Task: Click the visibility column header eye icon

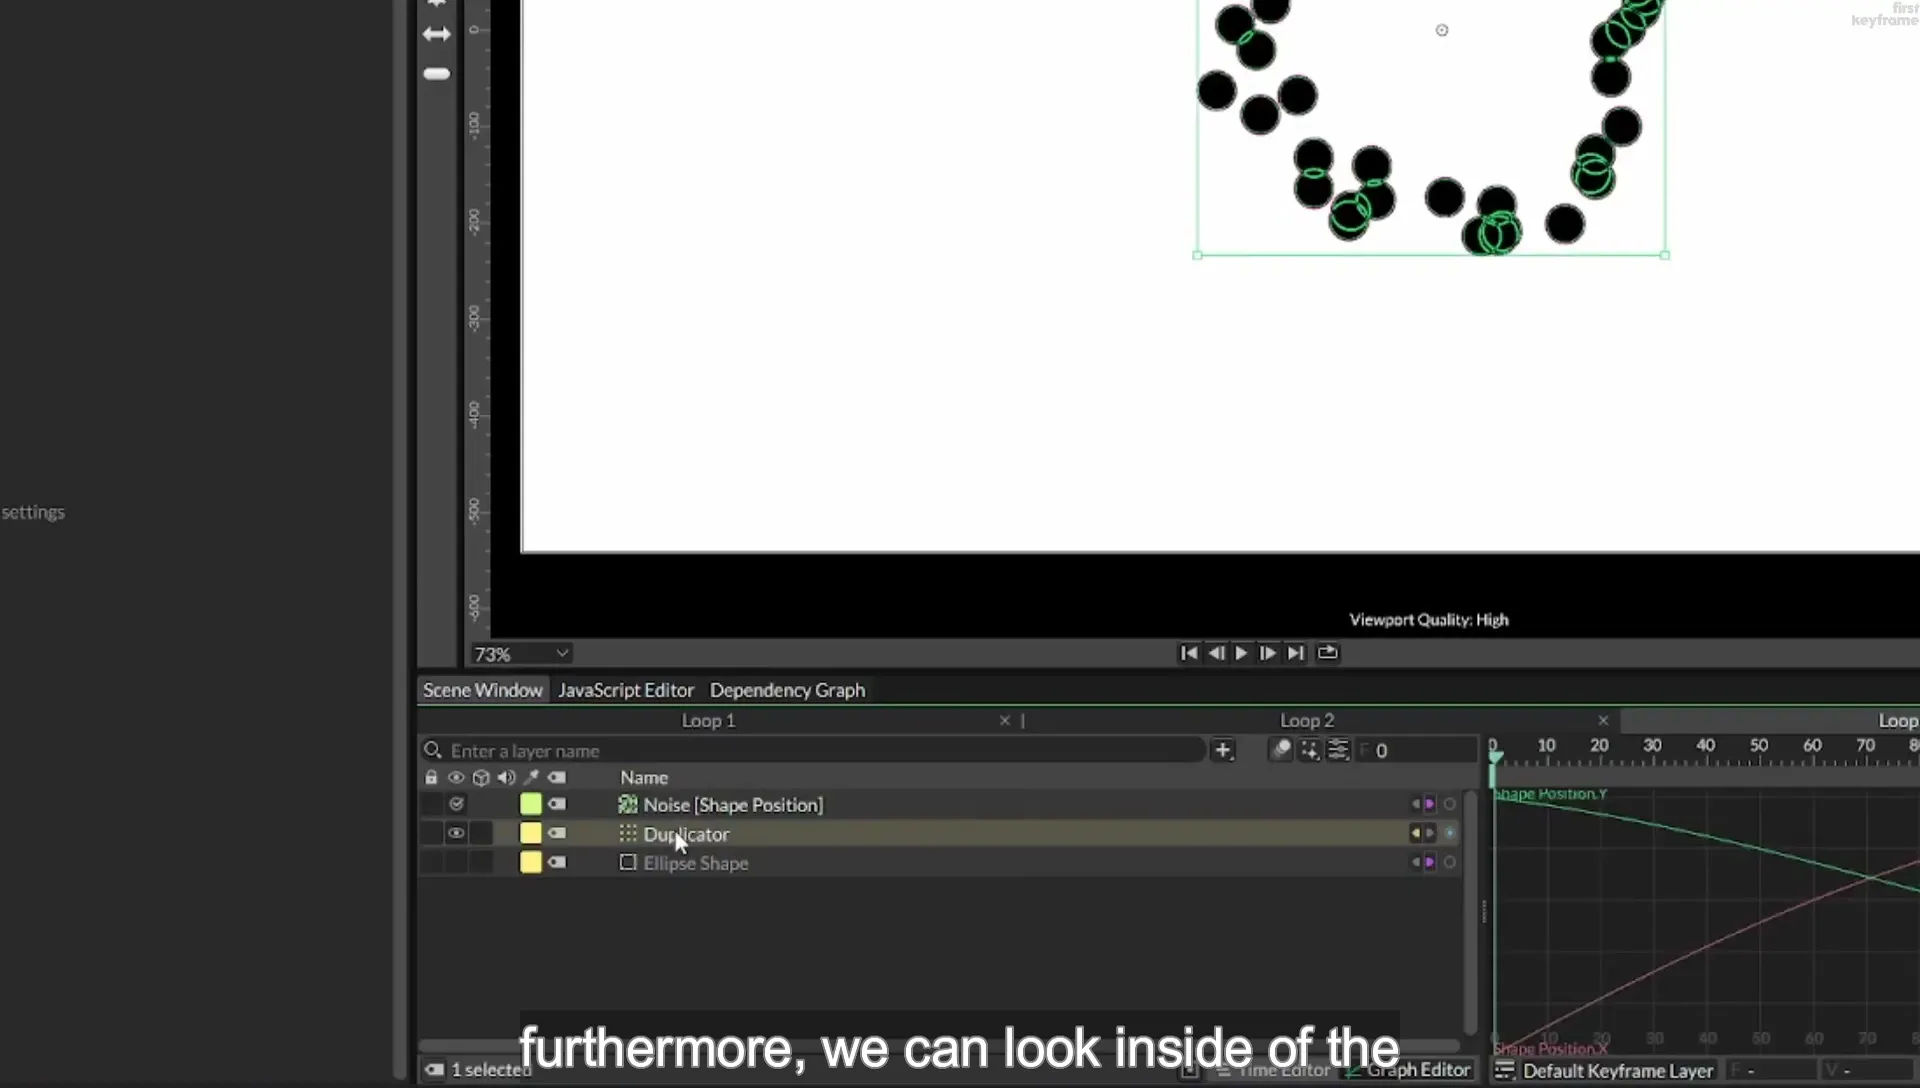Action: point(456,777)
